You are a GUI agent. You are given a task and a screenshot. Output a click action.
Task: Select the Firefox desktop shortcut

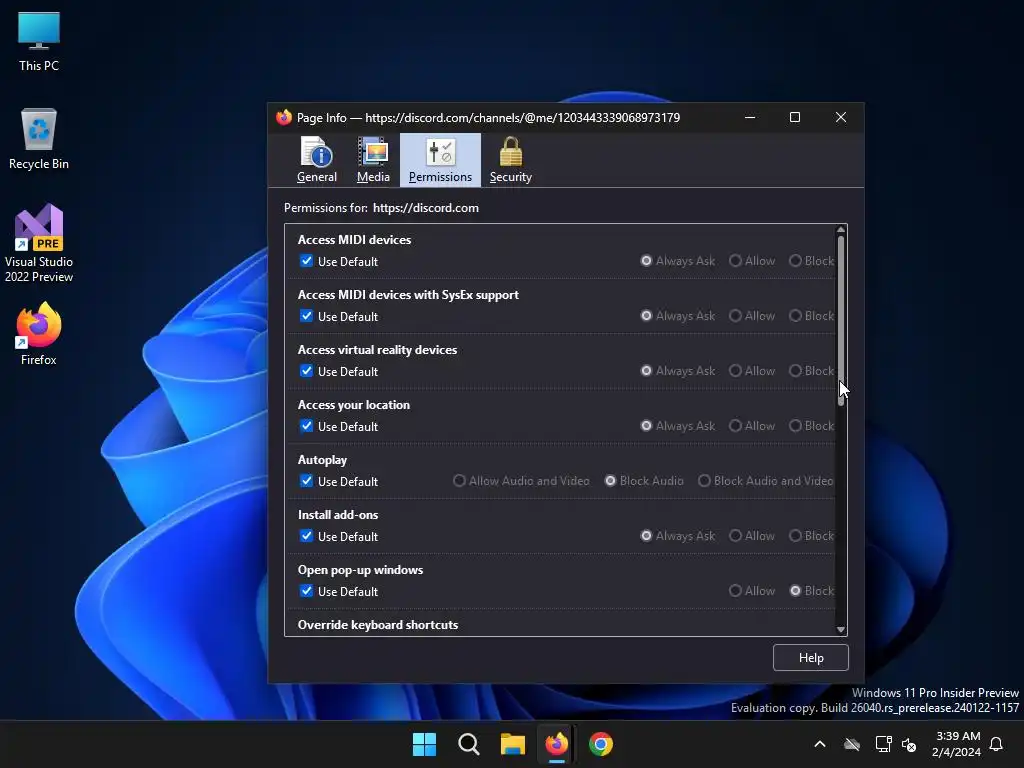click(x=39, y=334)
